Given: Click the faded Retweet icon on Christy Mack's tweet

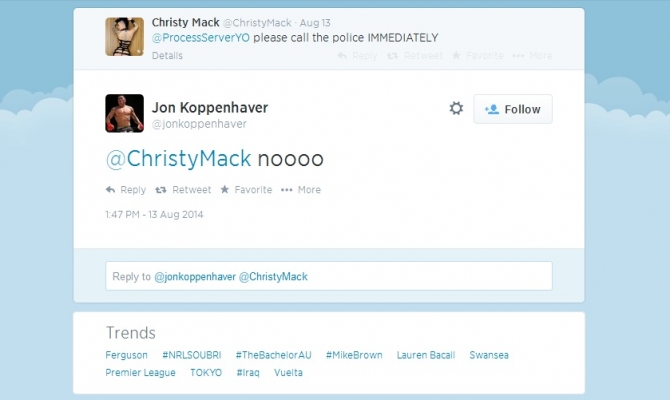Looking at the screenshot, I should coord(392,56).
